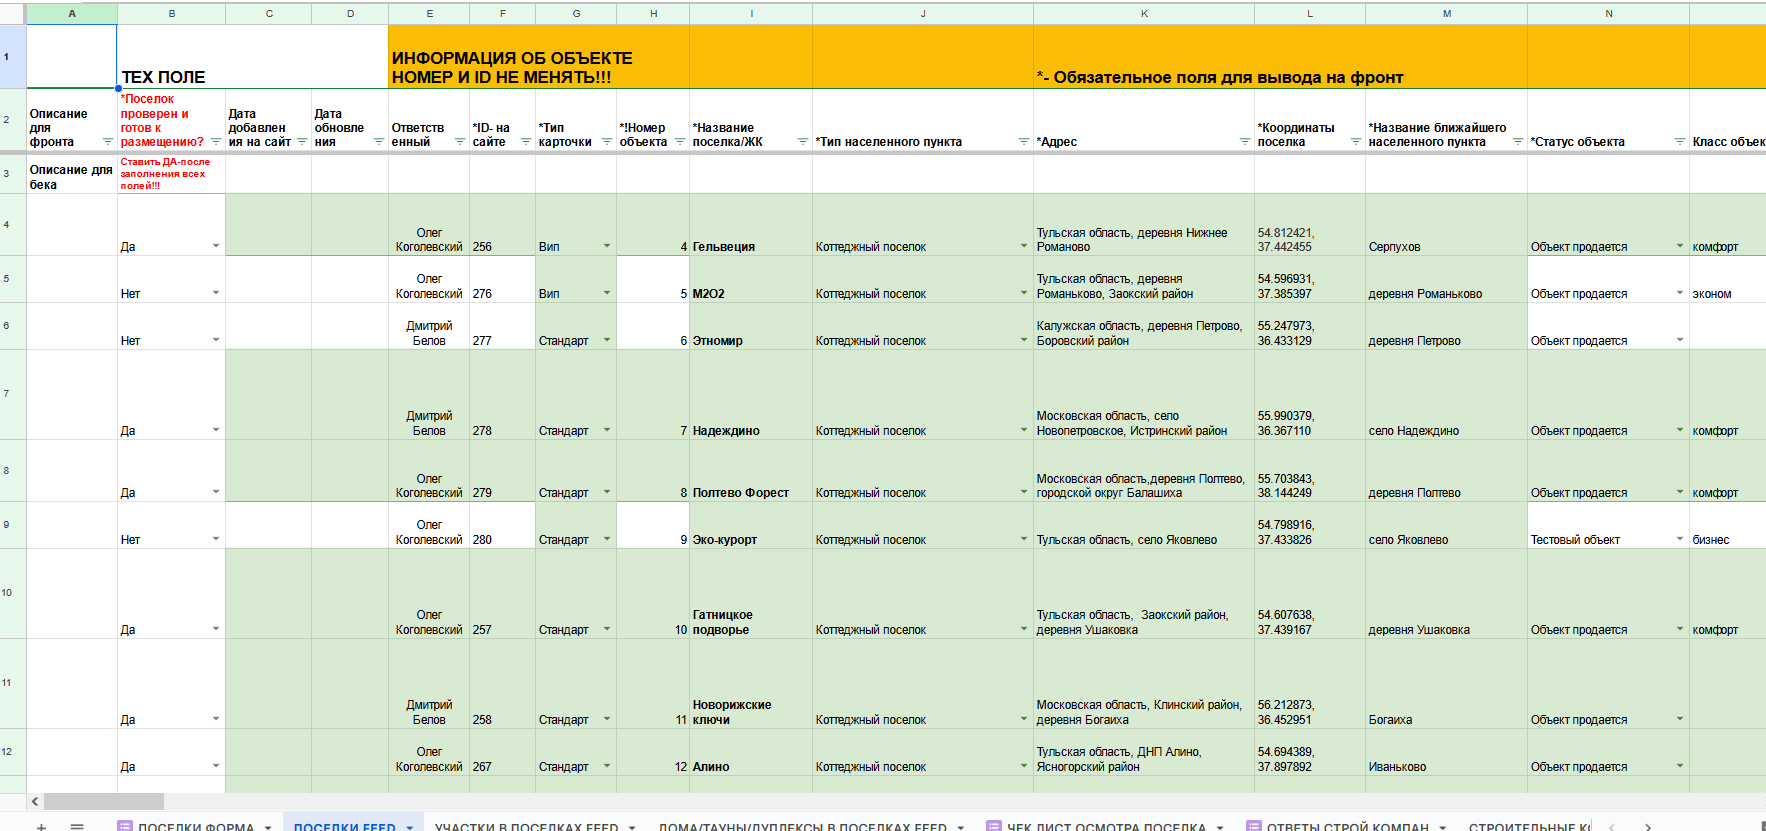Viewport: 1766px width, 831px height.
Task: Select the 'Этномир' name cell
Action: click(x=751, y=326)
